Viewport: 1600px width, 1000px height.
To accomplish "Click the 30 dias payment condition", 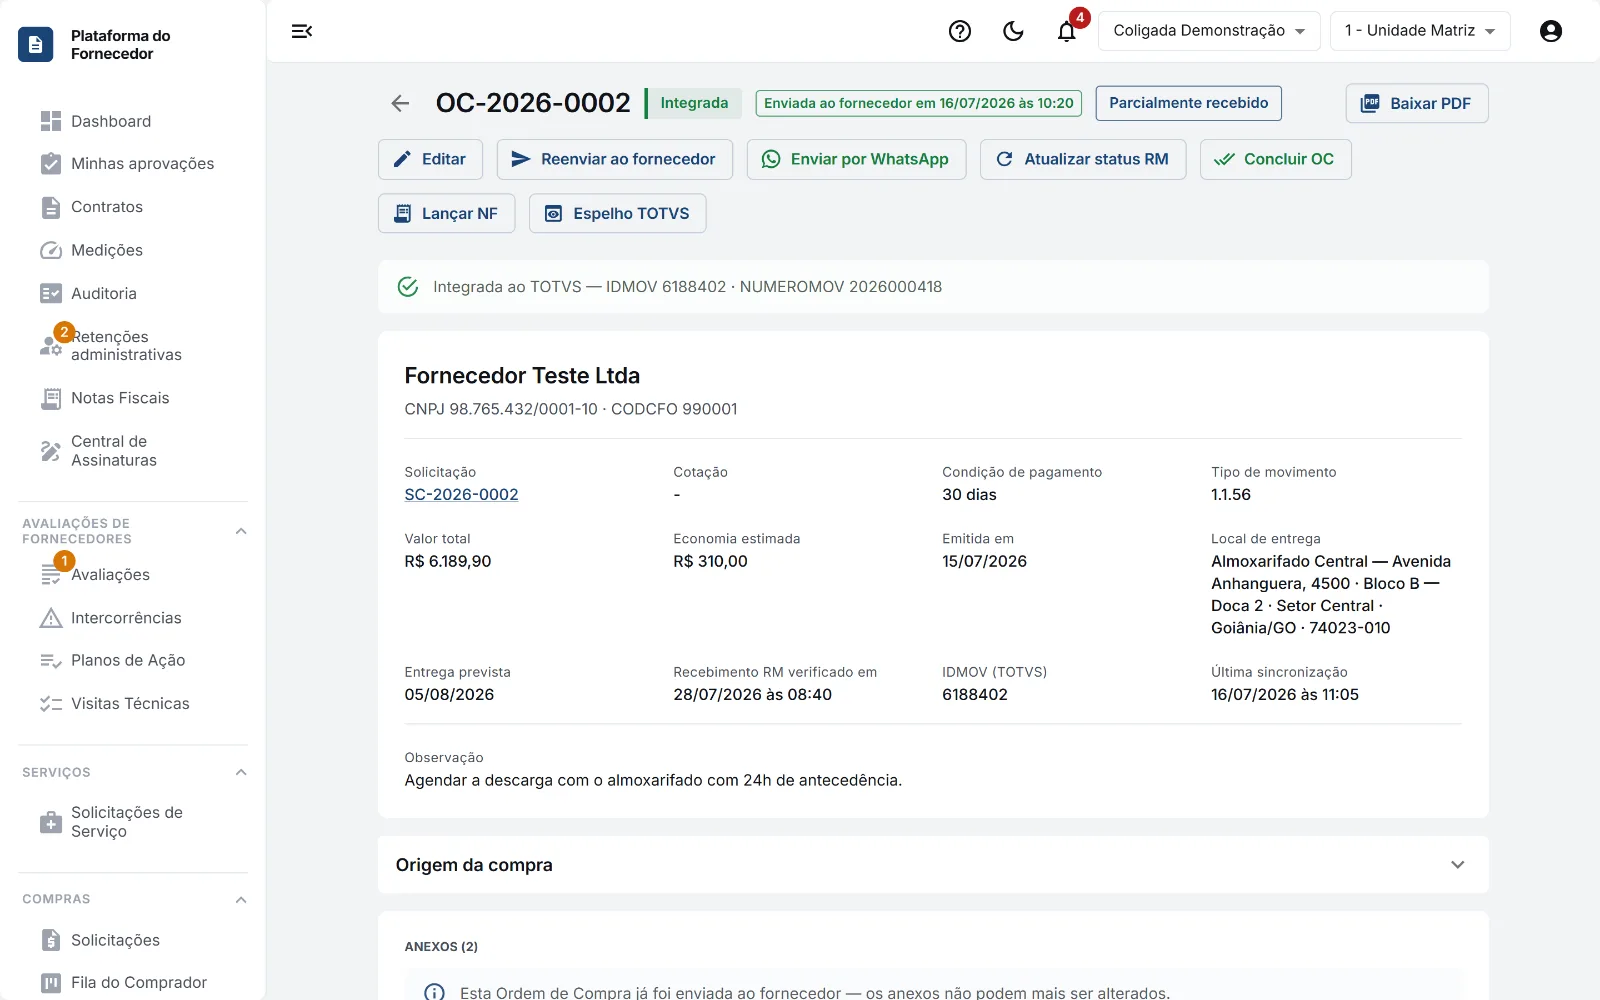I will click(969, 494).
